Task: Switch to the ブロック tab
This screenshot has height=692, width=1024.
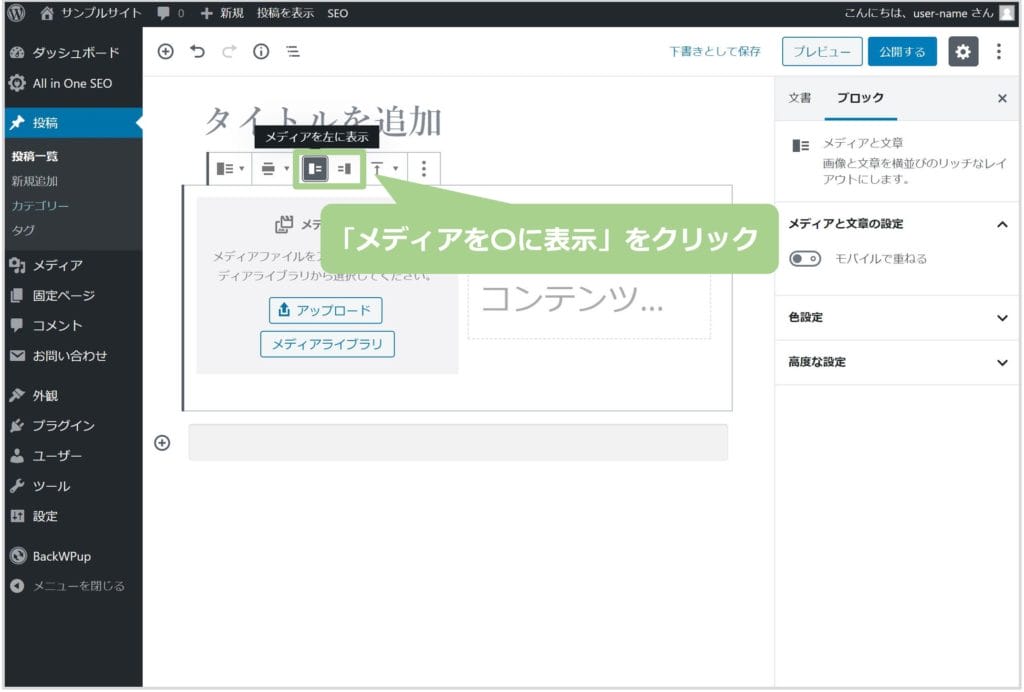Action: (x=861, y=98)
